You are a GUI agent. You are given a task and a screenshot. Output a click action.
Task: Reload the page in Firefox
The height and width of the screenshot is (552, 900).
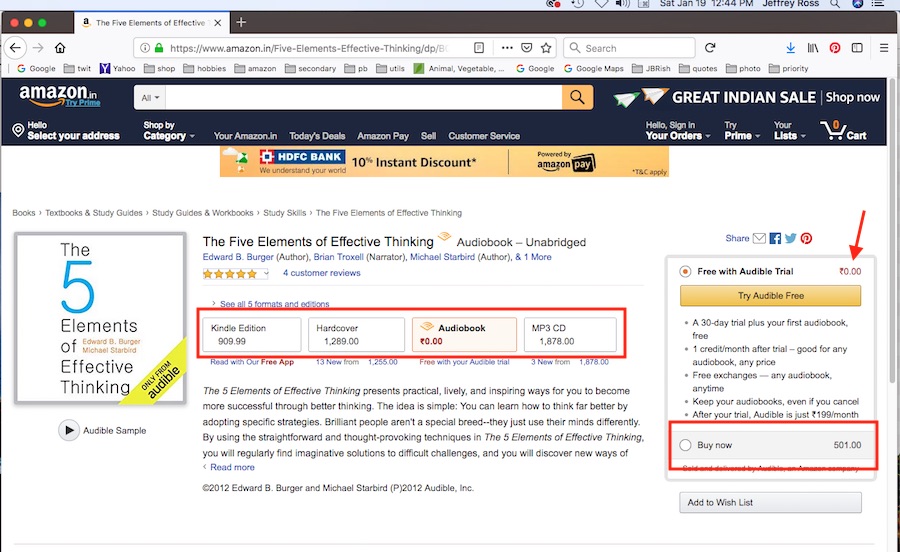click(x=710, y=47)
